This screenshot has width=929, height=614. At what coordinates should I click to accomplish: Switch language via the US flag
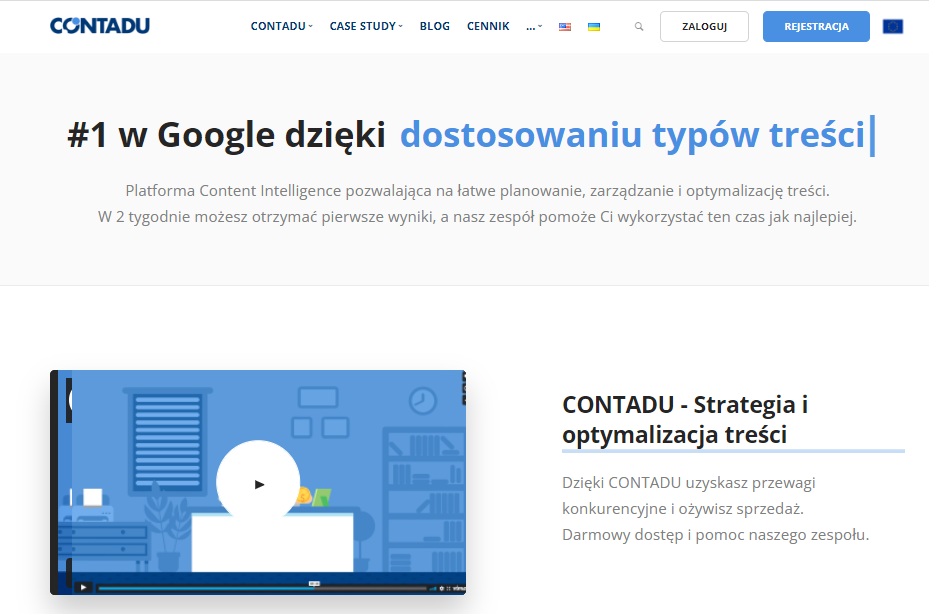click(565, 27)
